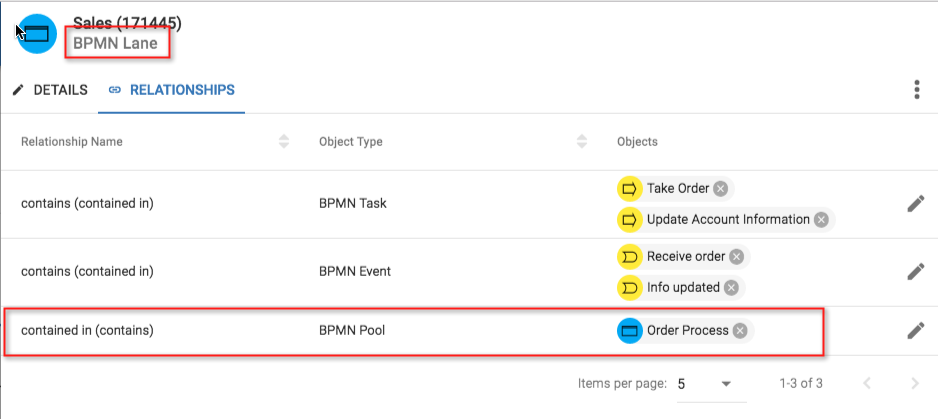Remove the Receive order chip
938x419 pixels.
736,257
